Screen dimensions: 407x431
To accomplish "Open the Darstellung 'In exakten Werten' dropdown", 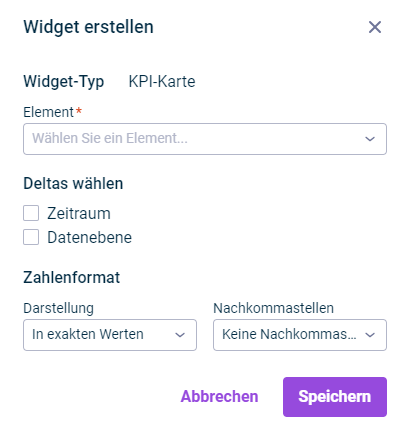I will click(x=110, y=335).
